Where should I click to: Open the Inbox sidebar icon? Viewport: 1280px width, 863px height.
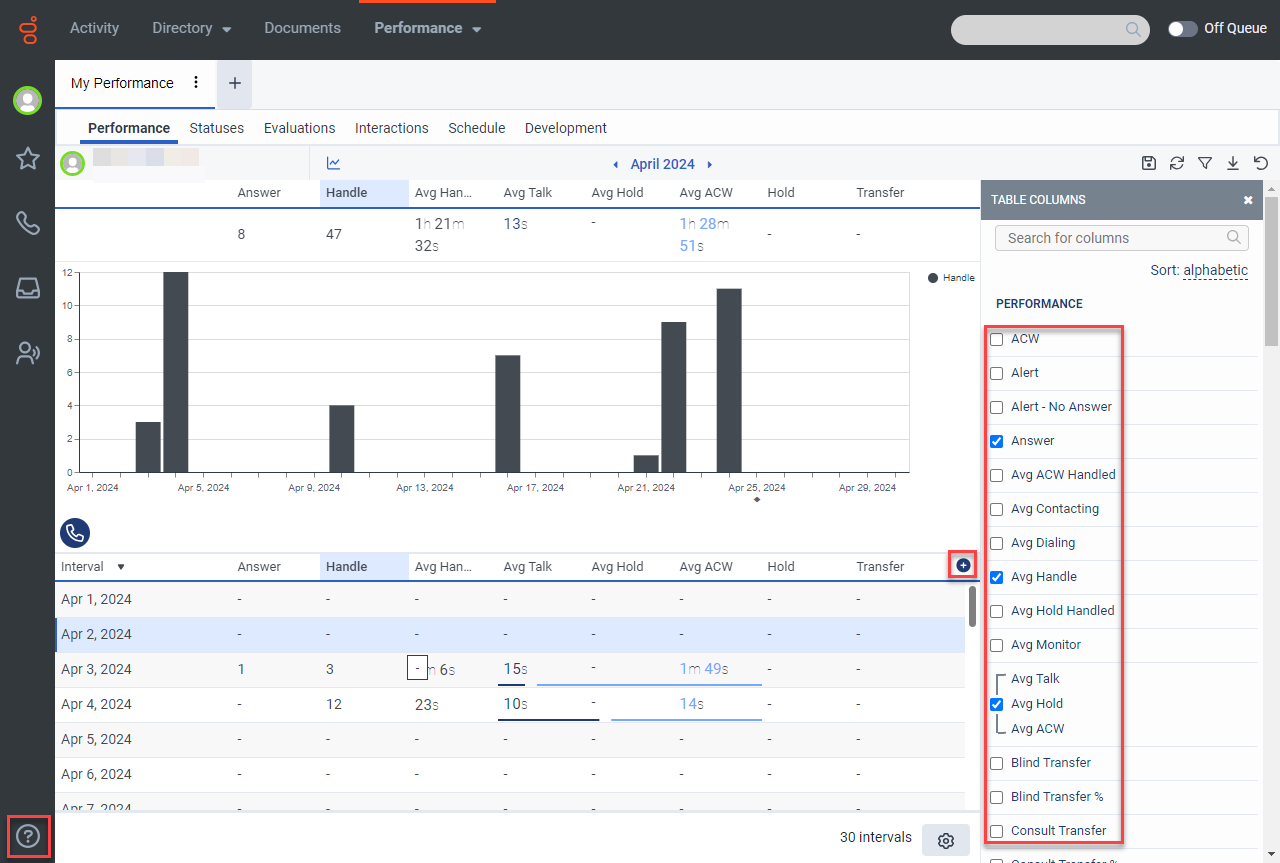[28, 288]
